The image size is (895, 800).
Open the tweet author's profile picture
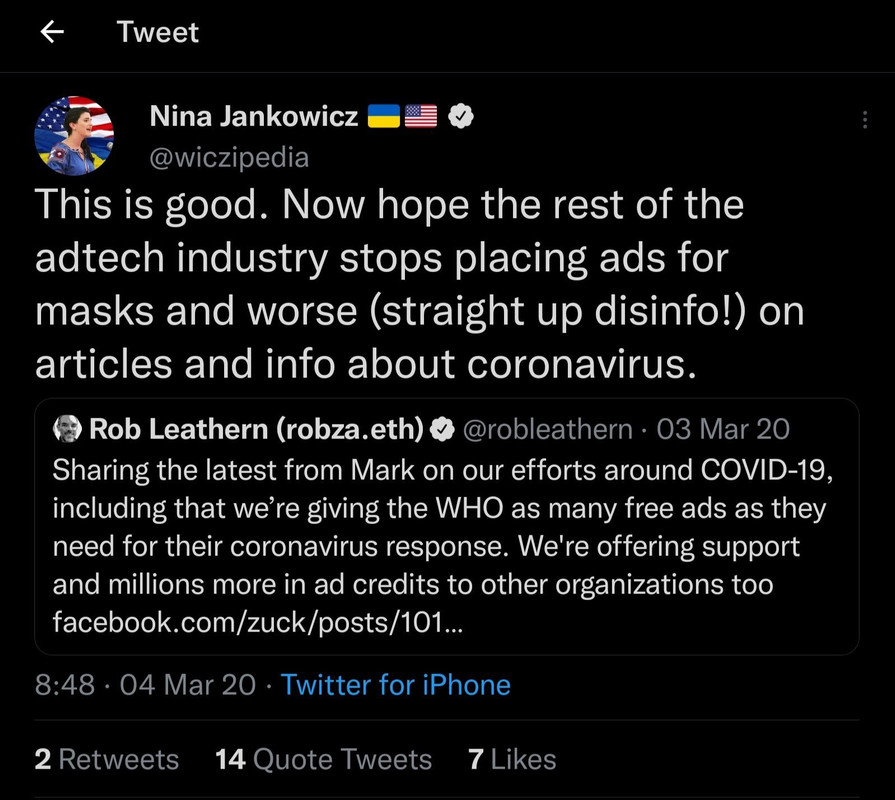tap(74, 136)
